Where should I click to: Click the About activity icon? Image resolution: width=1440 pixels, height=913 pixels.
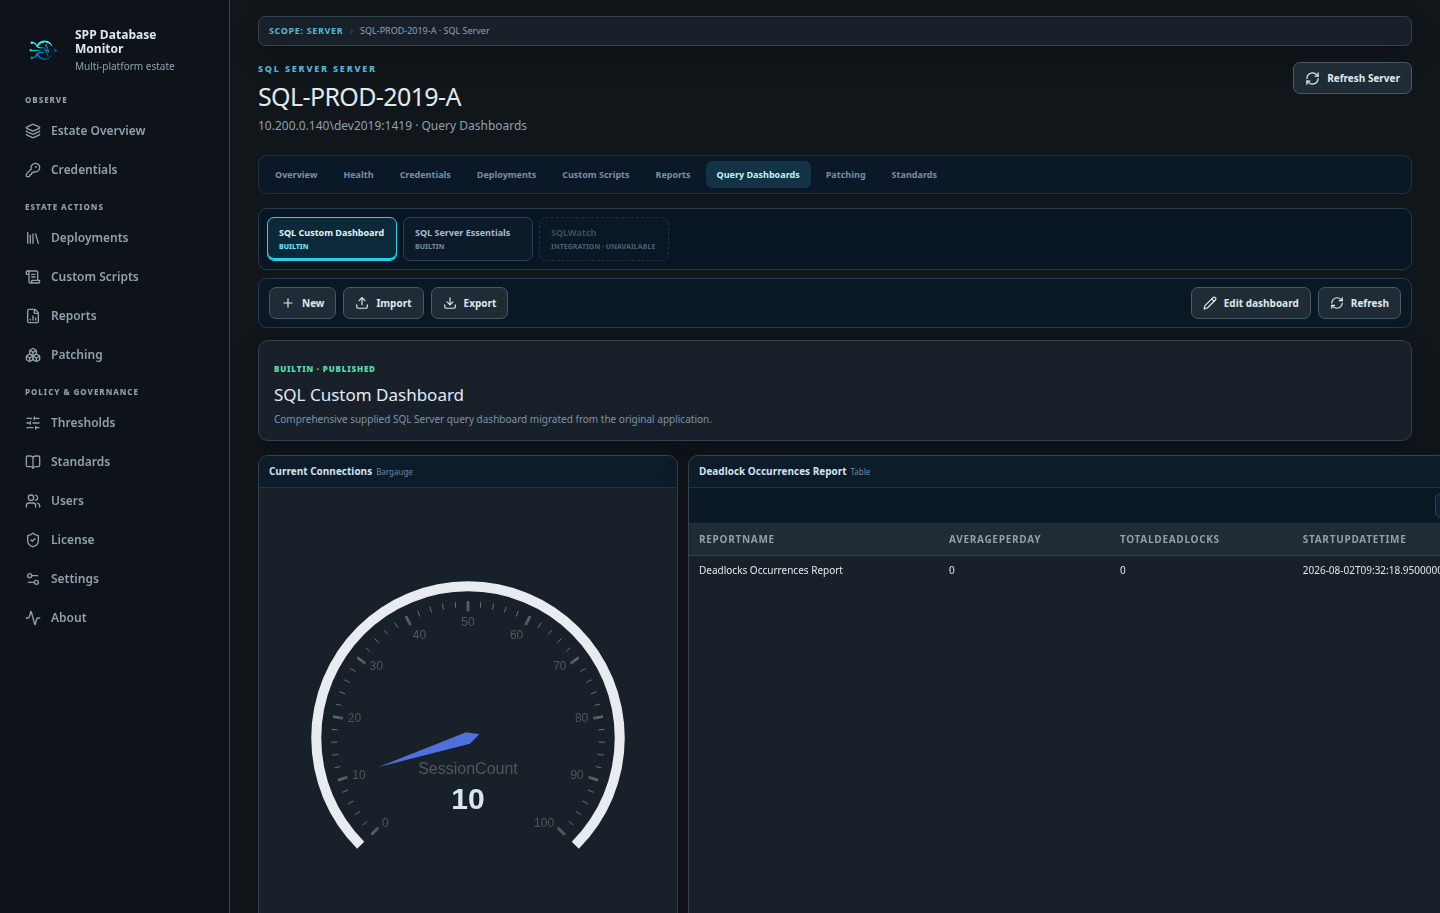tap(33, 618)
